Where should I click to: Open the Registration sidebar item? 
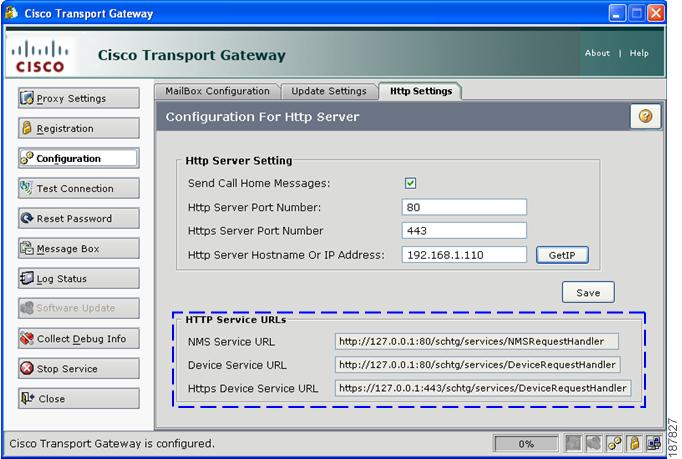tap(79, 128)
